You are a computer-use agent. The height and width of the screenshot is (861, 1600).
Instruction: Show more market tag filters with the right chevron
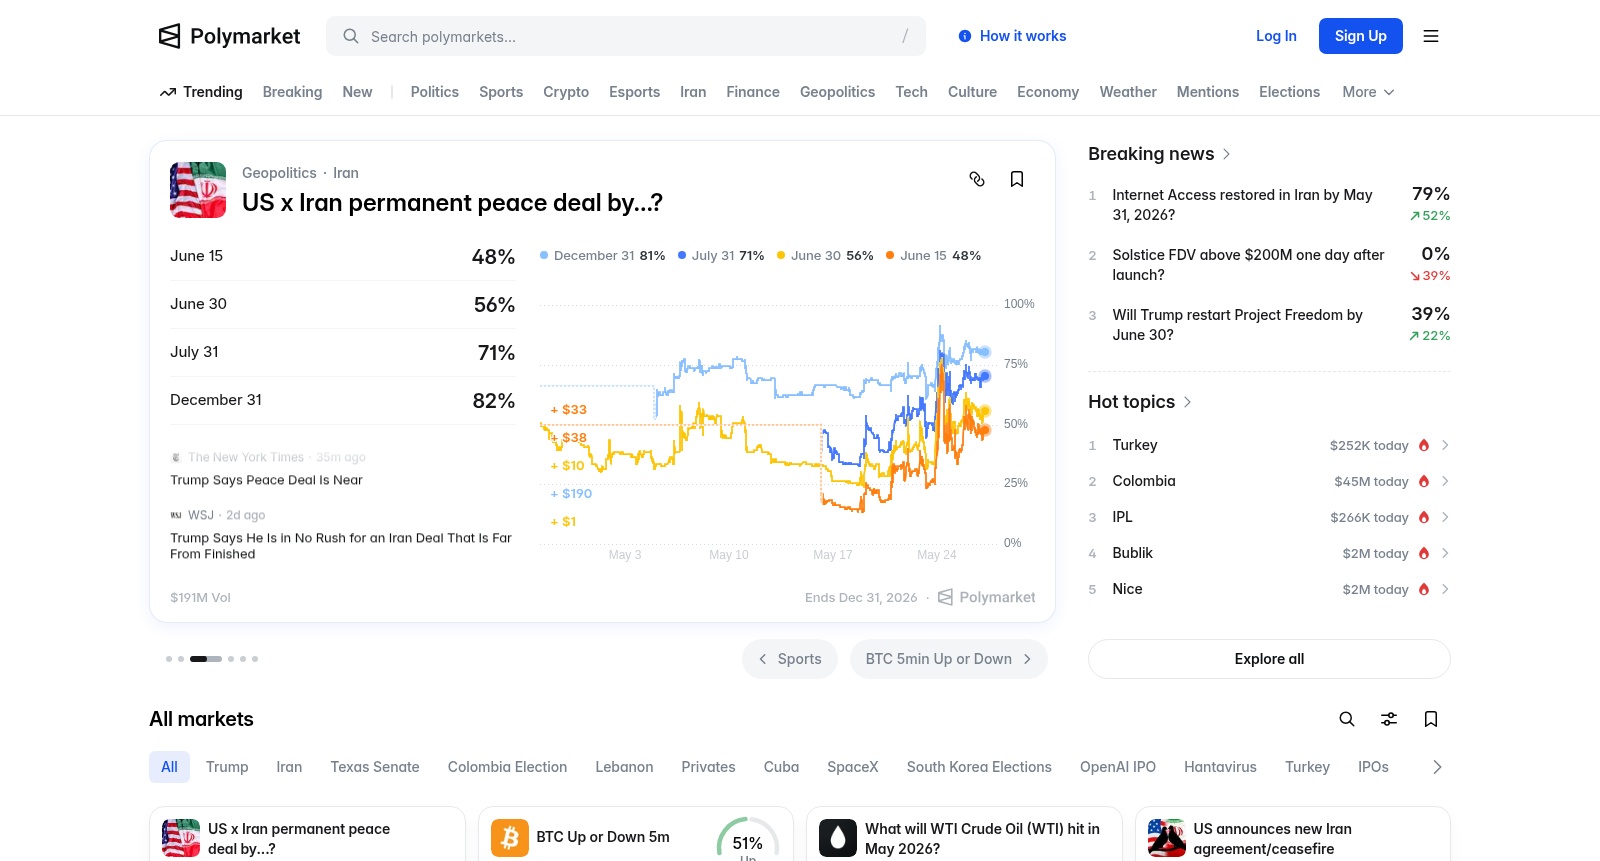click(1437, 767)
